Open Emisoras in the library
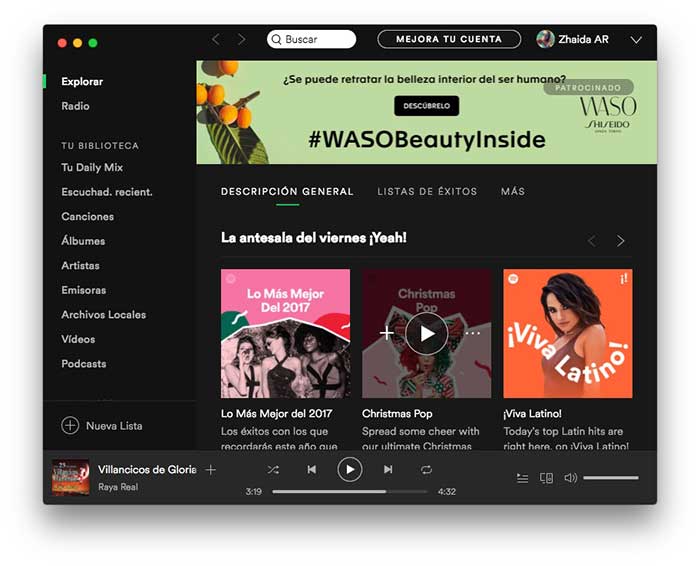Screen dimensions: 700x566 [x=83, y=290]
